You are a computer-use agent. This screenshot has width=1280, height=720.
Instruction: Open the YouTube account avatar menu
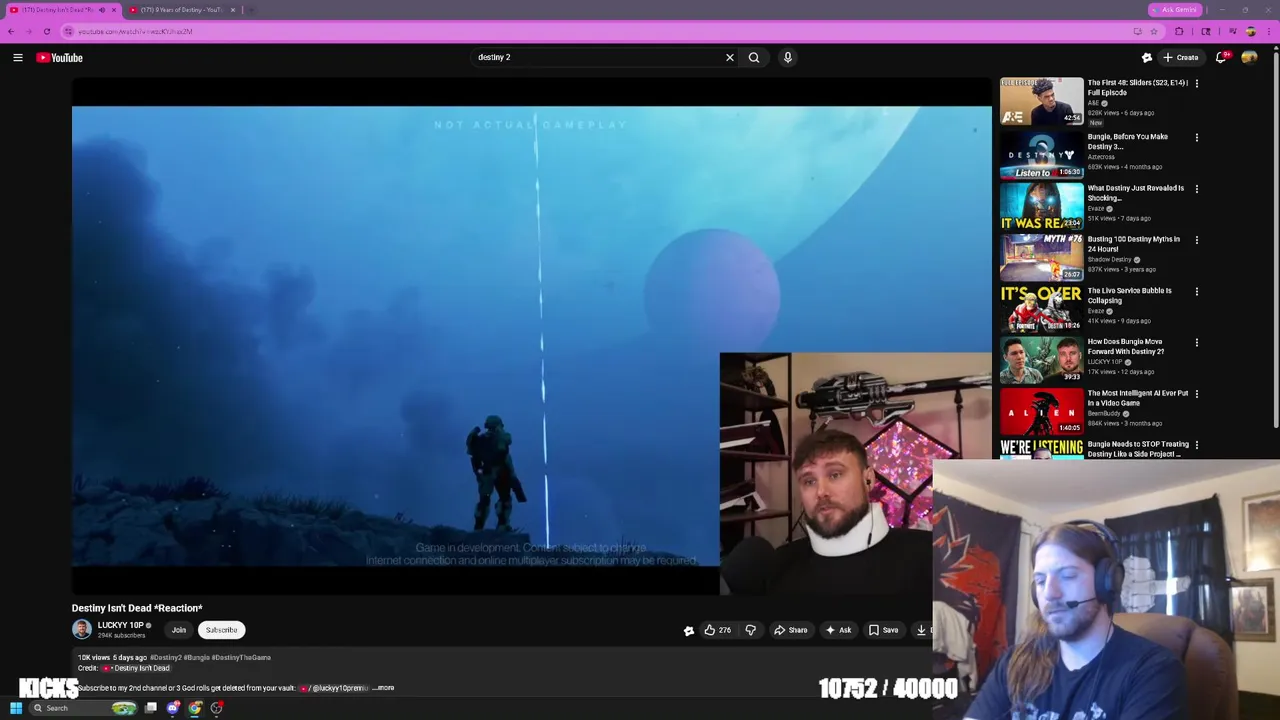pyautogui.click(x=1249, y=58)
